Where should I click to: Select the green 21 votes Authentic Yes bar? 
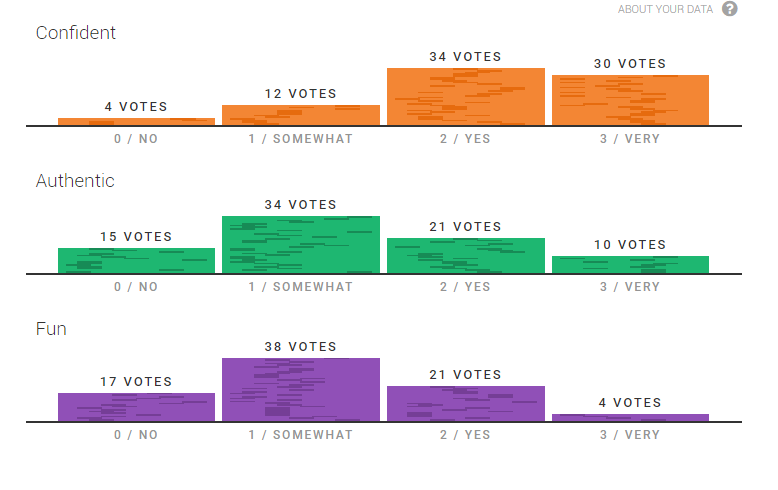point(466,256)
